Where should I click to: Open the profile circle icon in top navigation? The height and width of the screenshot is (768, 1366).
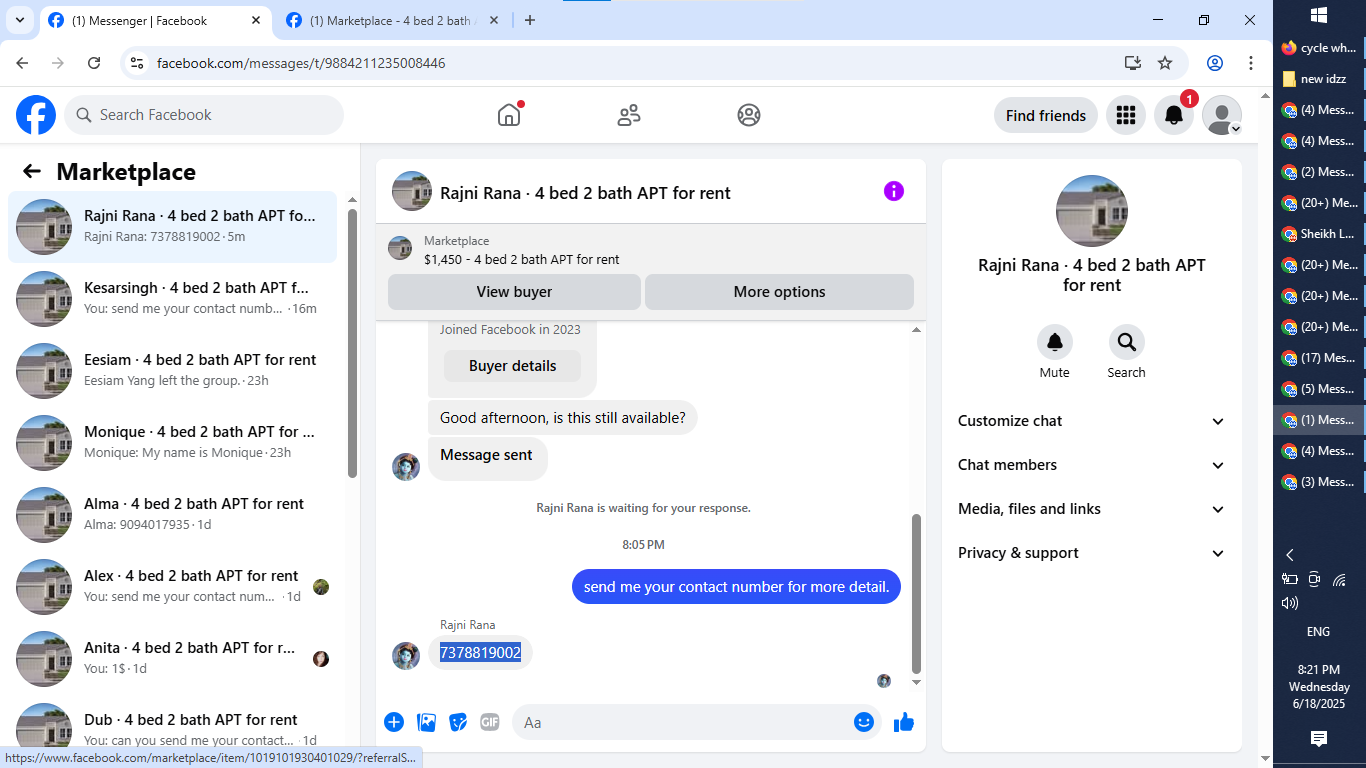click(x=749, y=115)
